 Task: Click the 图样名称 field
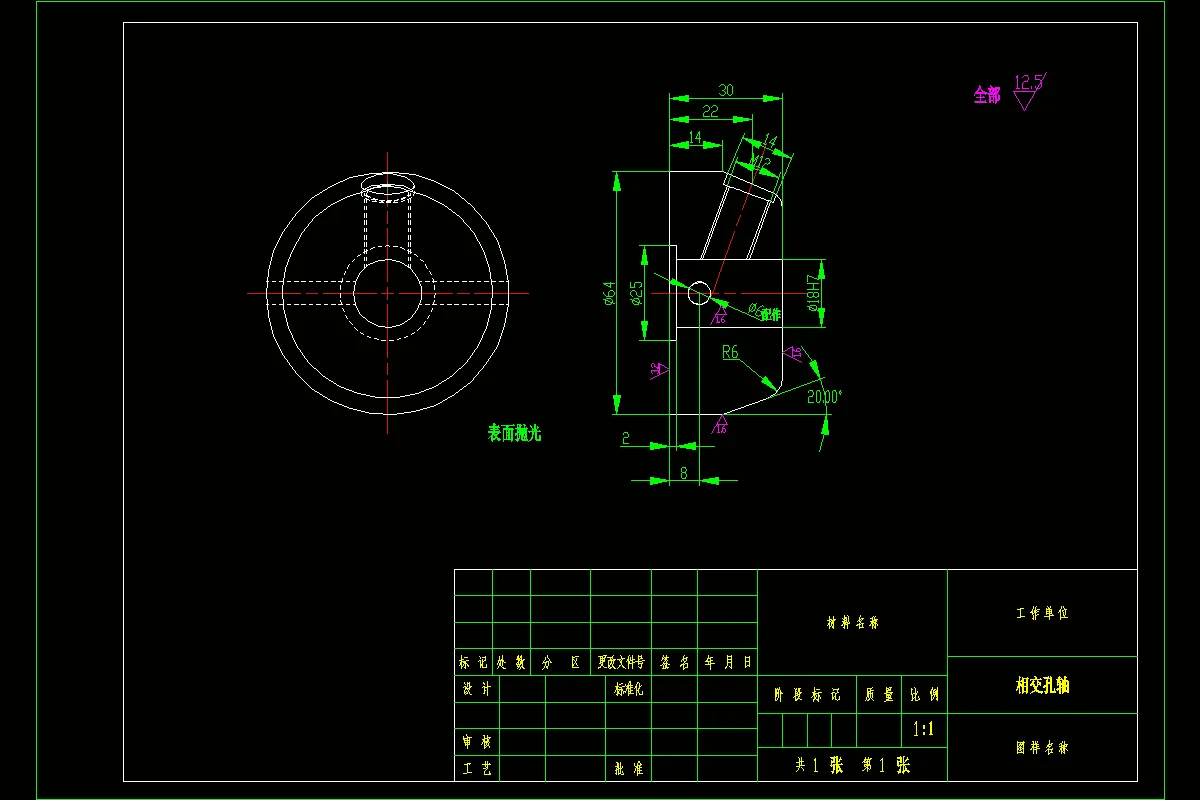[1042, 747]
